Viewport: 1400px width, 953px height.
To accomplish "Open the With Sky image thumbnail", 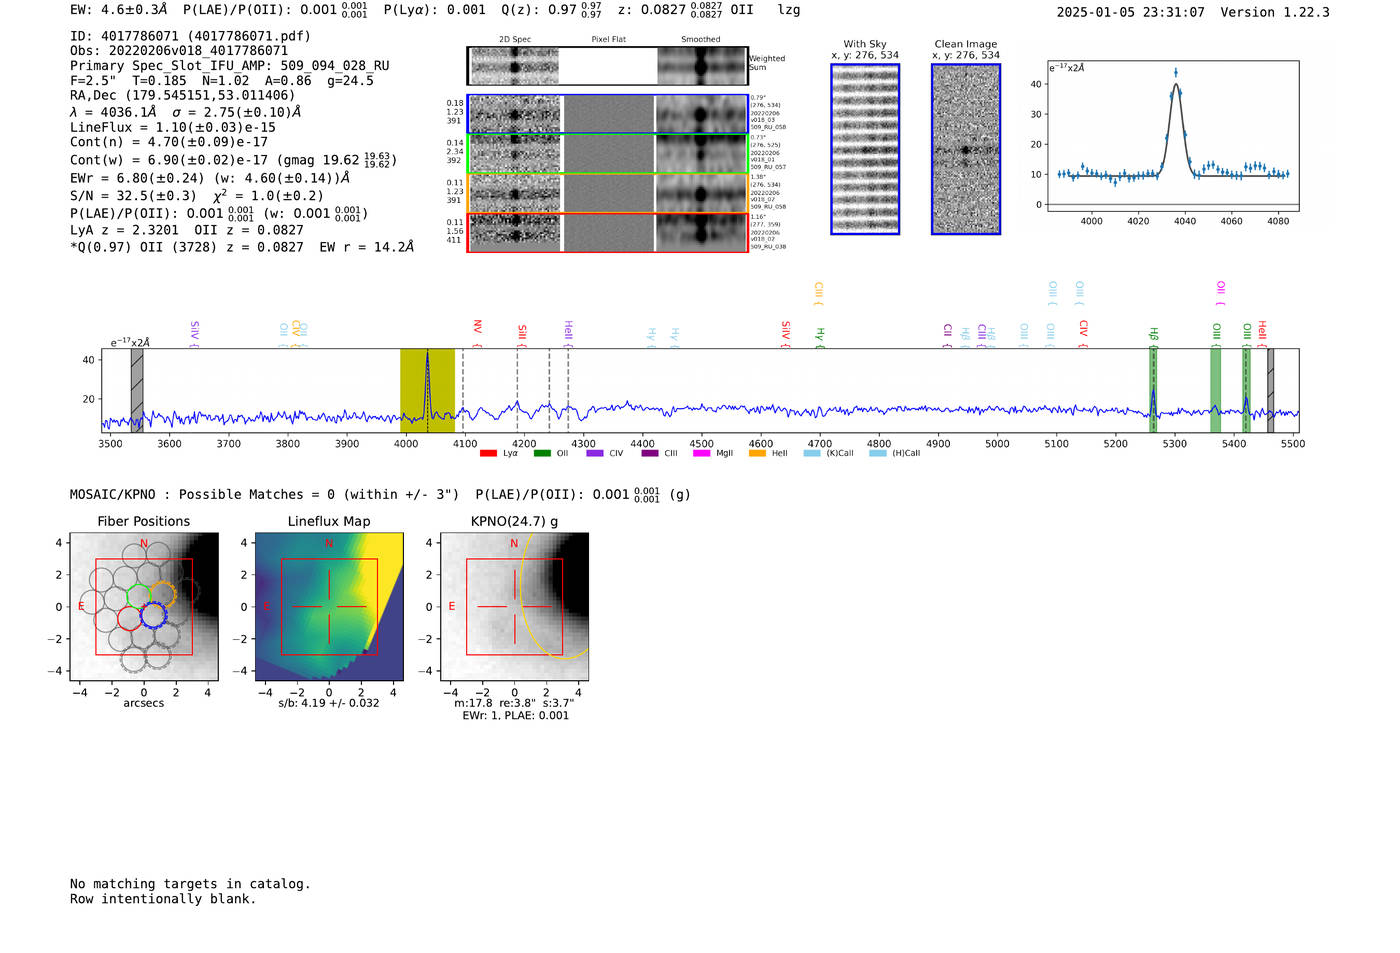I will 865,149.
